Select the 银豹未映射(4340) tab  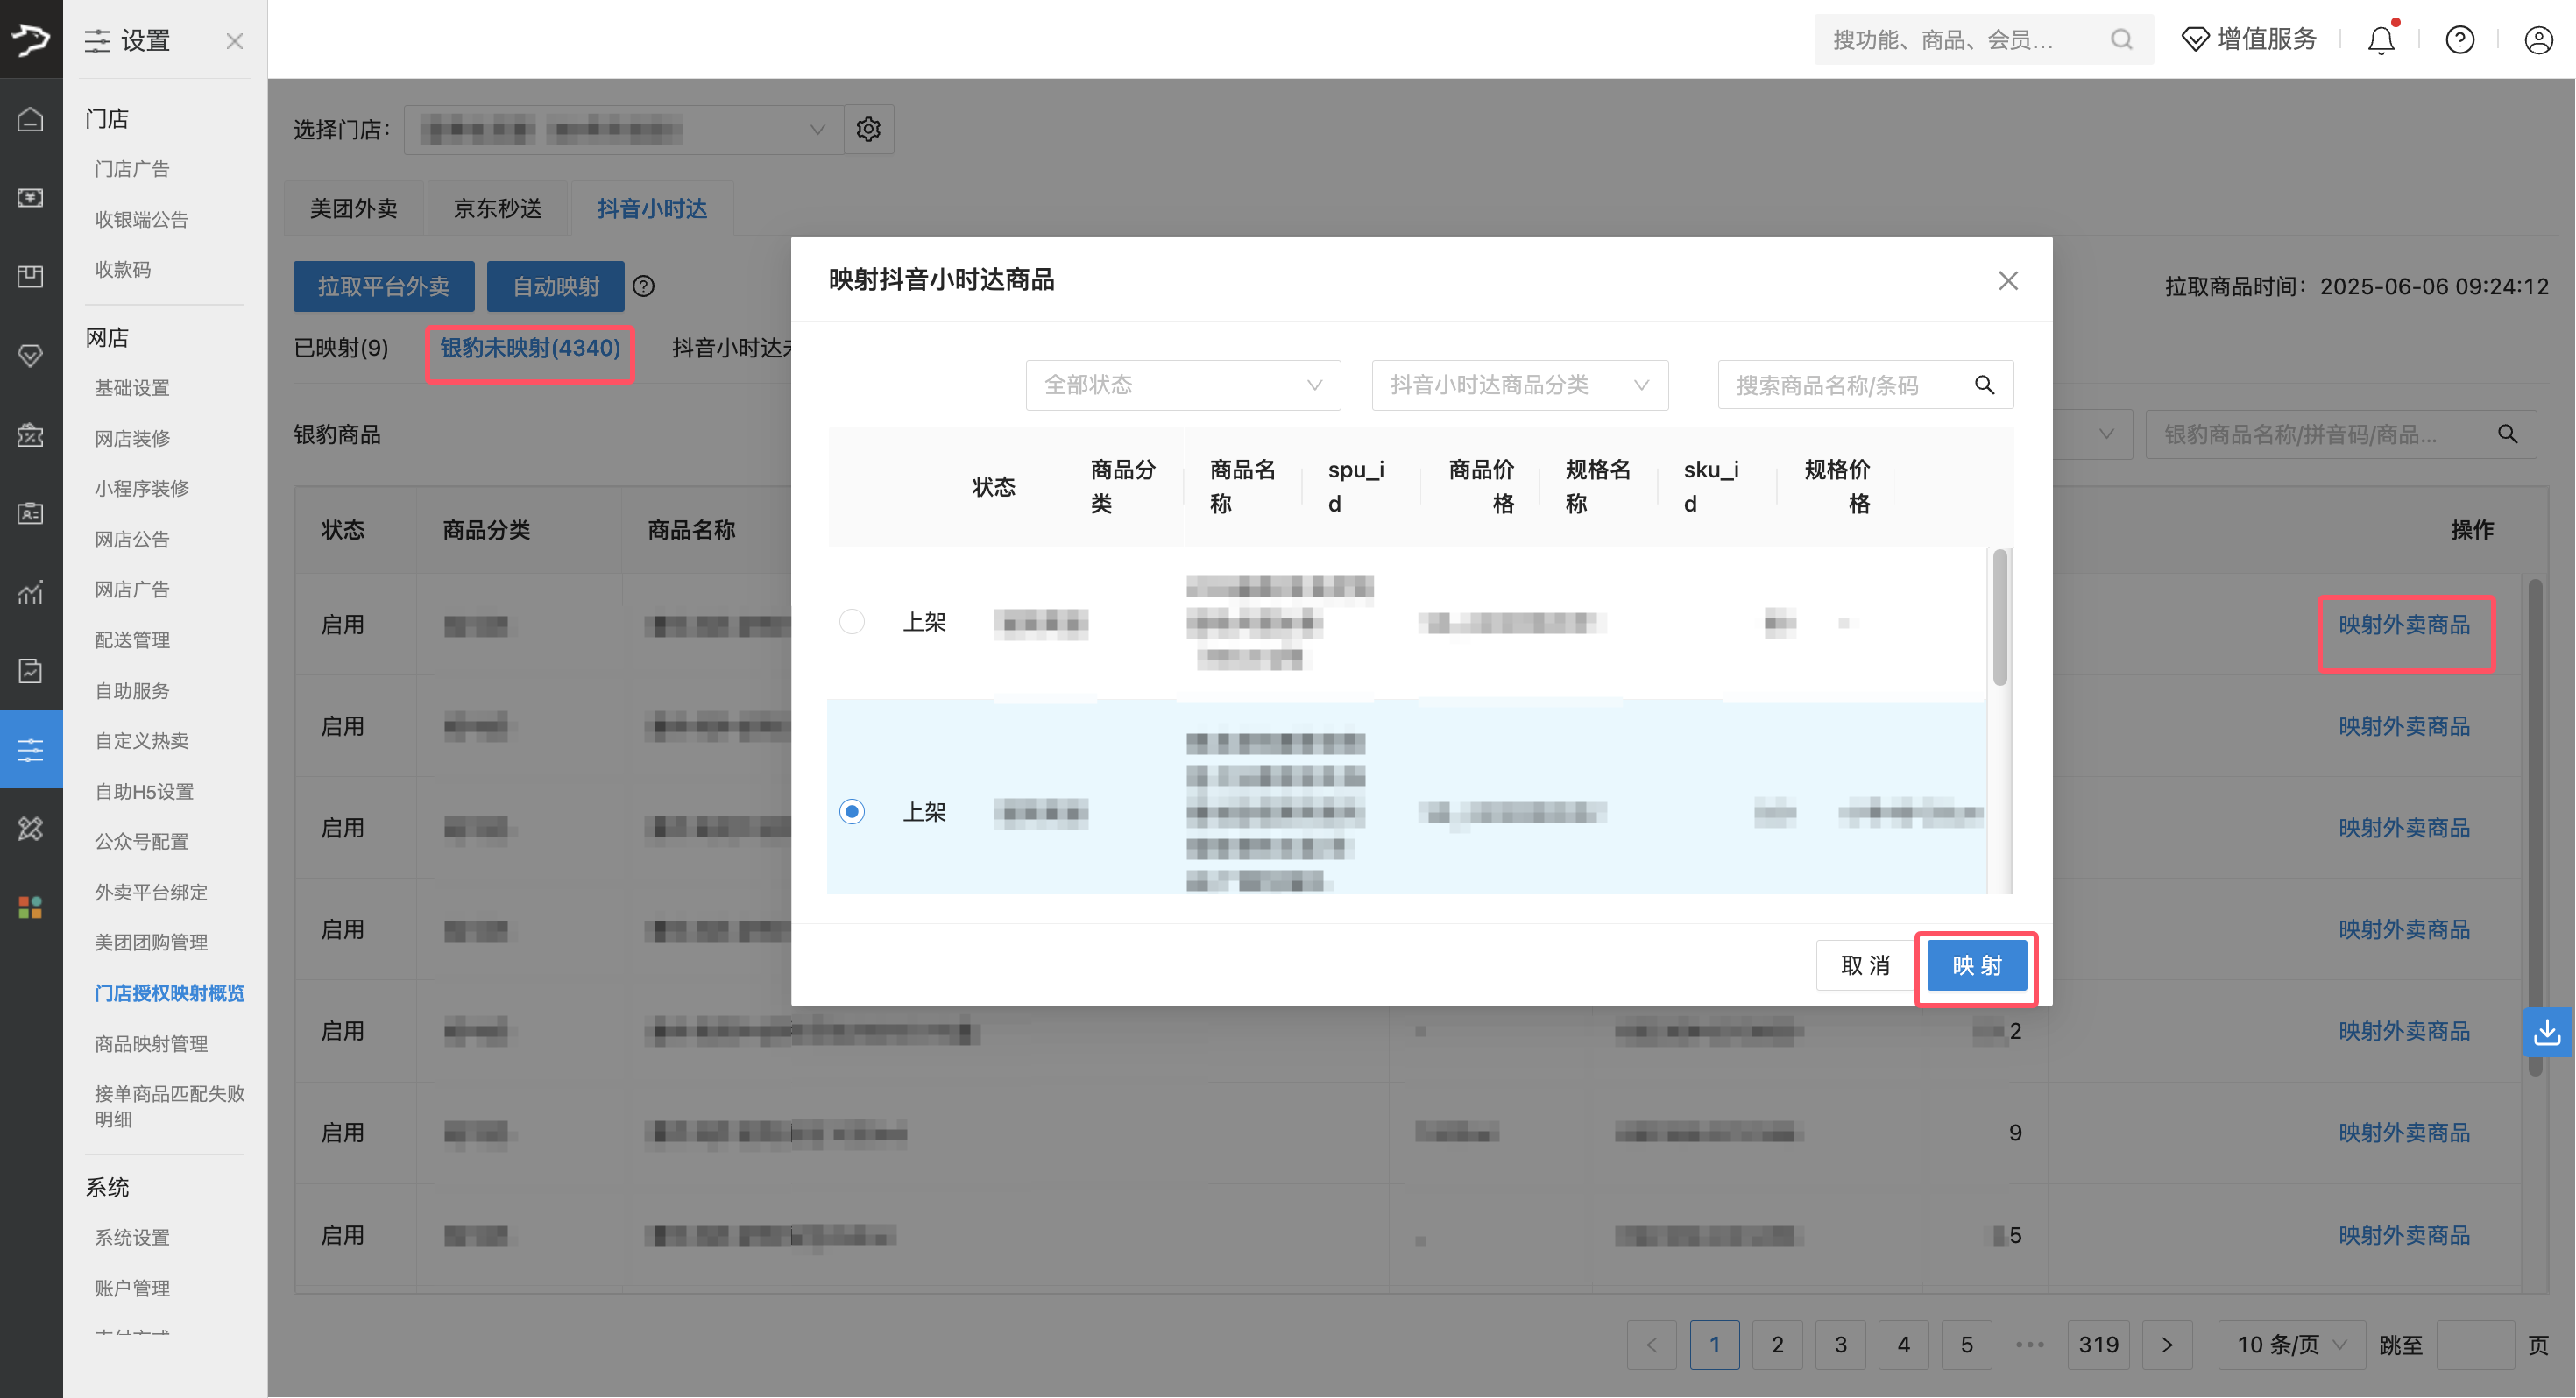click(x=530, y=348)
